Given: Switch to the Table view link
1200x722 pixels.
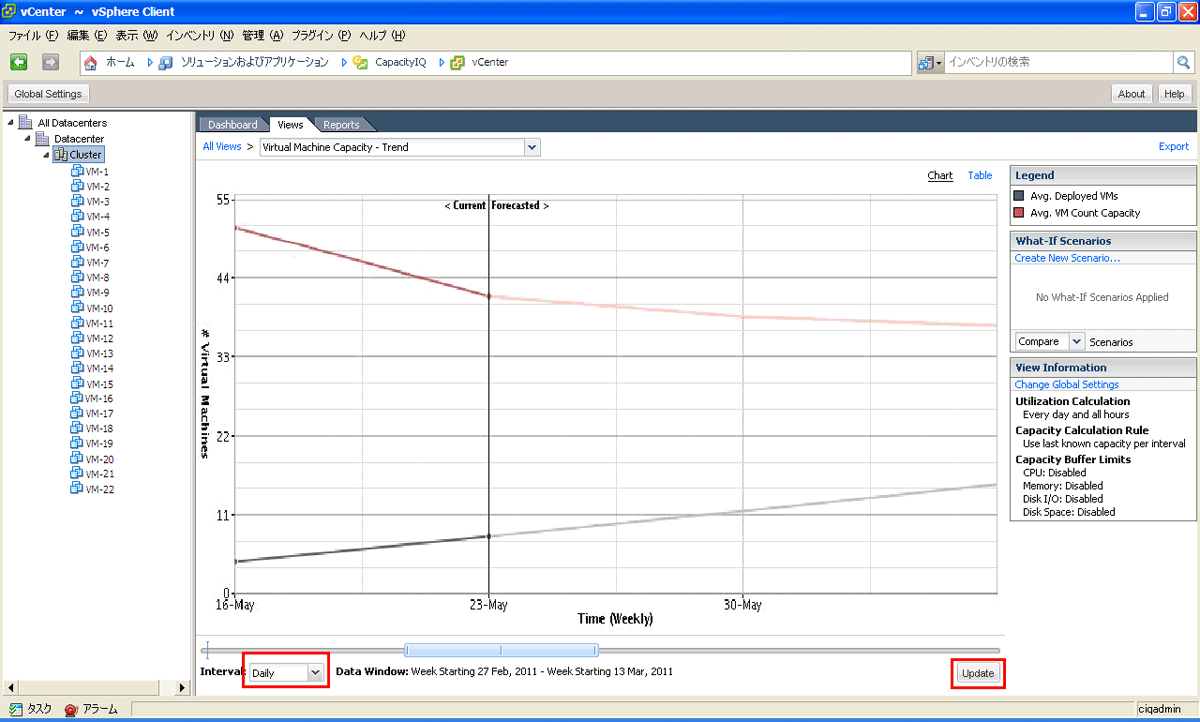Looking at the screenshot, I should click(x=980, y=175).
